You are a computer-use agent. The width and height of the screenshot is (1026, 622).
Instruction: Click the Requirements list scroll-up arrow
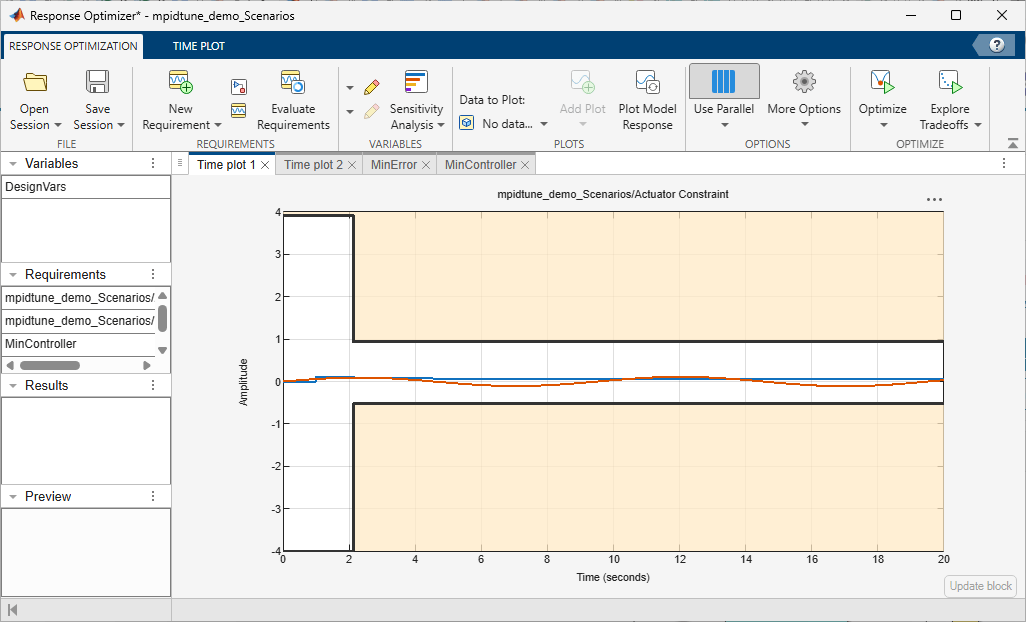pos(163,296)
